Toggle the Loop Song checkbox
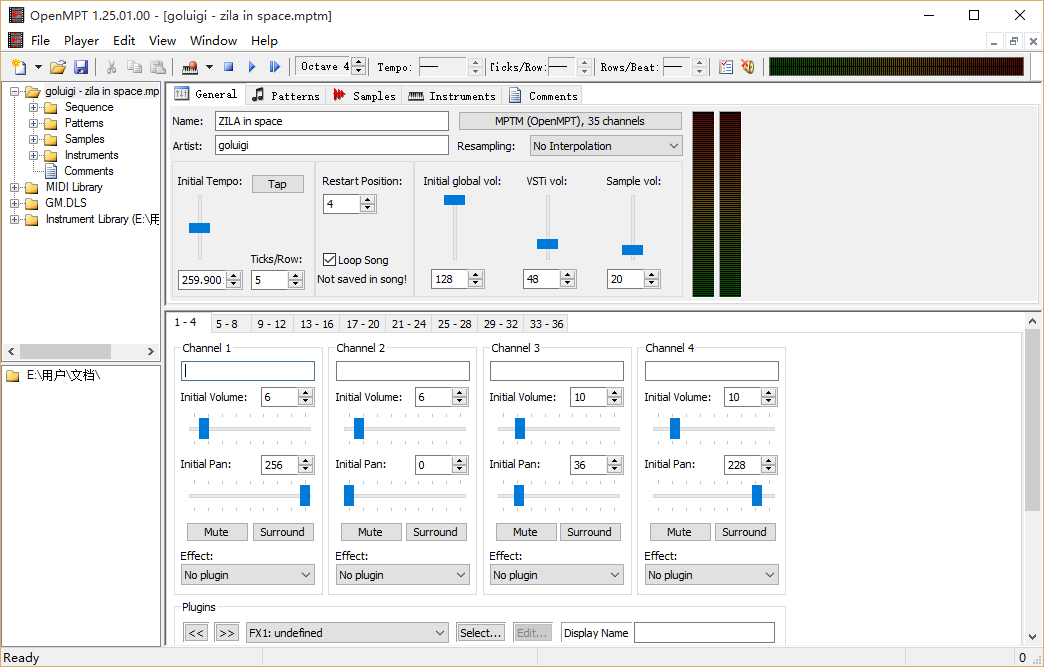Viewport: 1044px width, 667px height. [x=330, y=260]
